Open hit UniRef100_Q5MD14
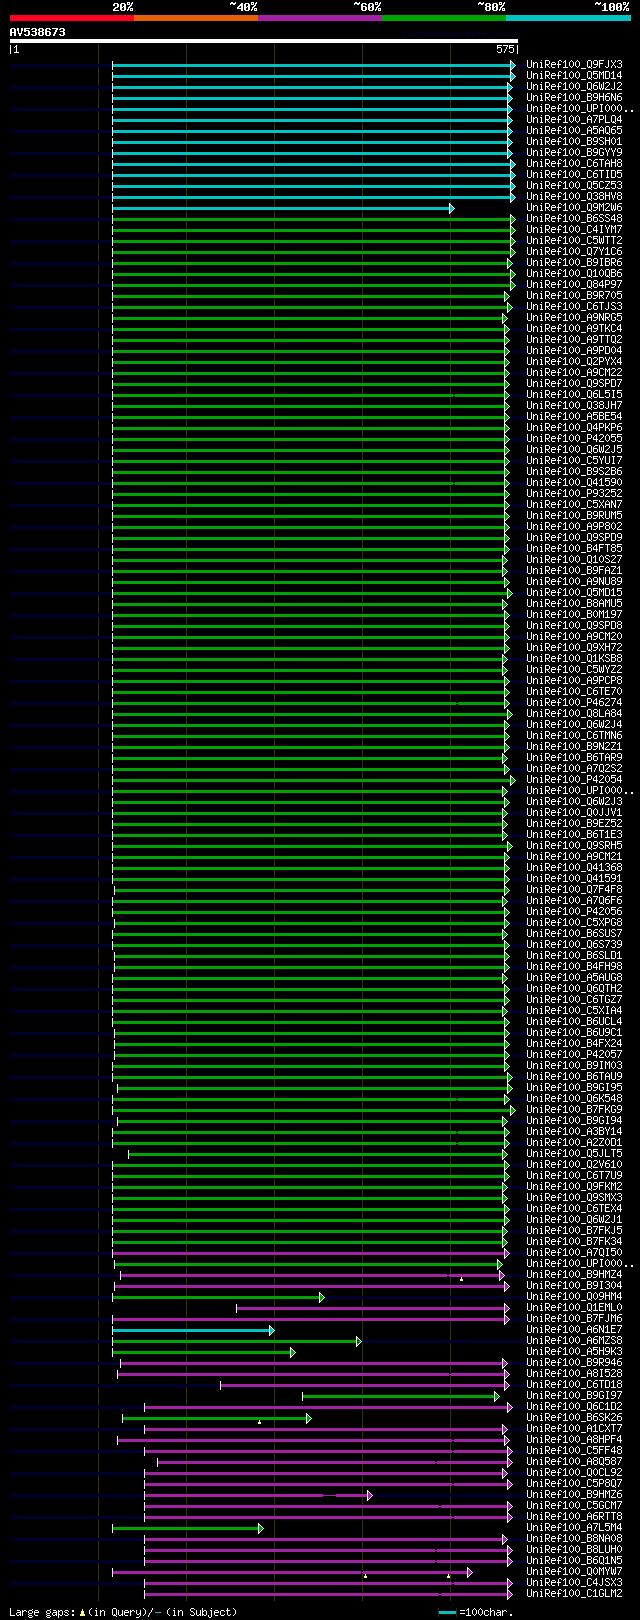The image size is (640, 1620). pos(574,76)
